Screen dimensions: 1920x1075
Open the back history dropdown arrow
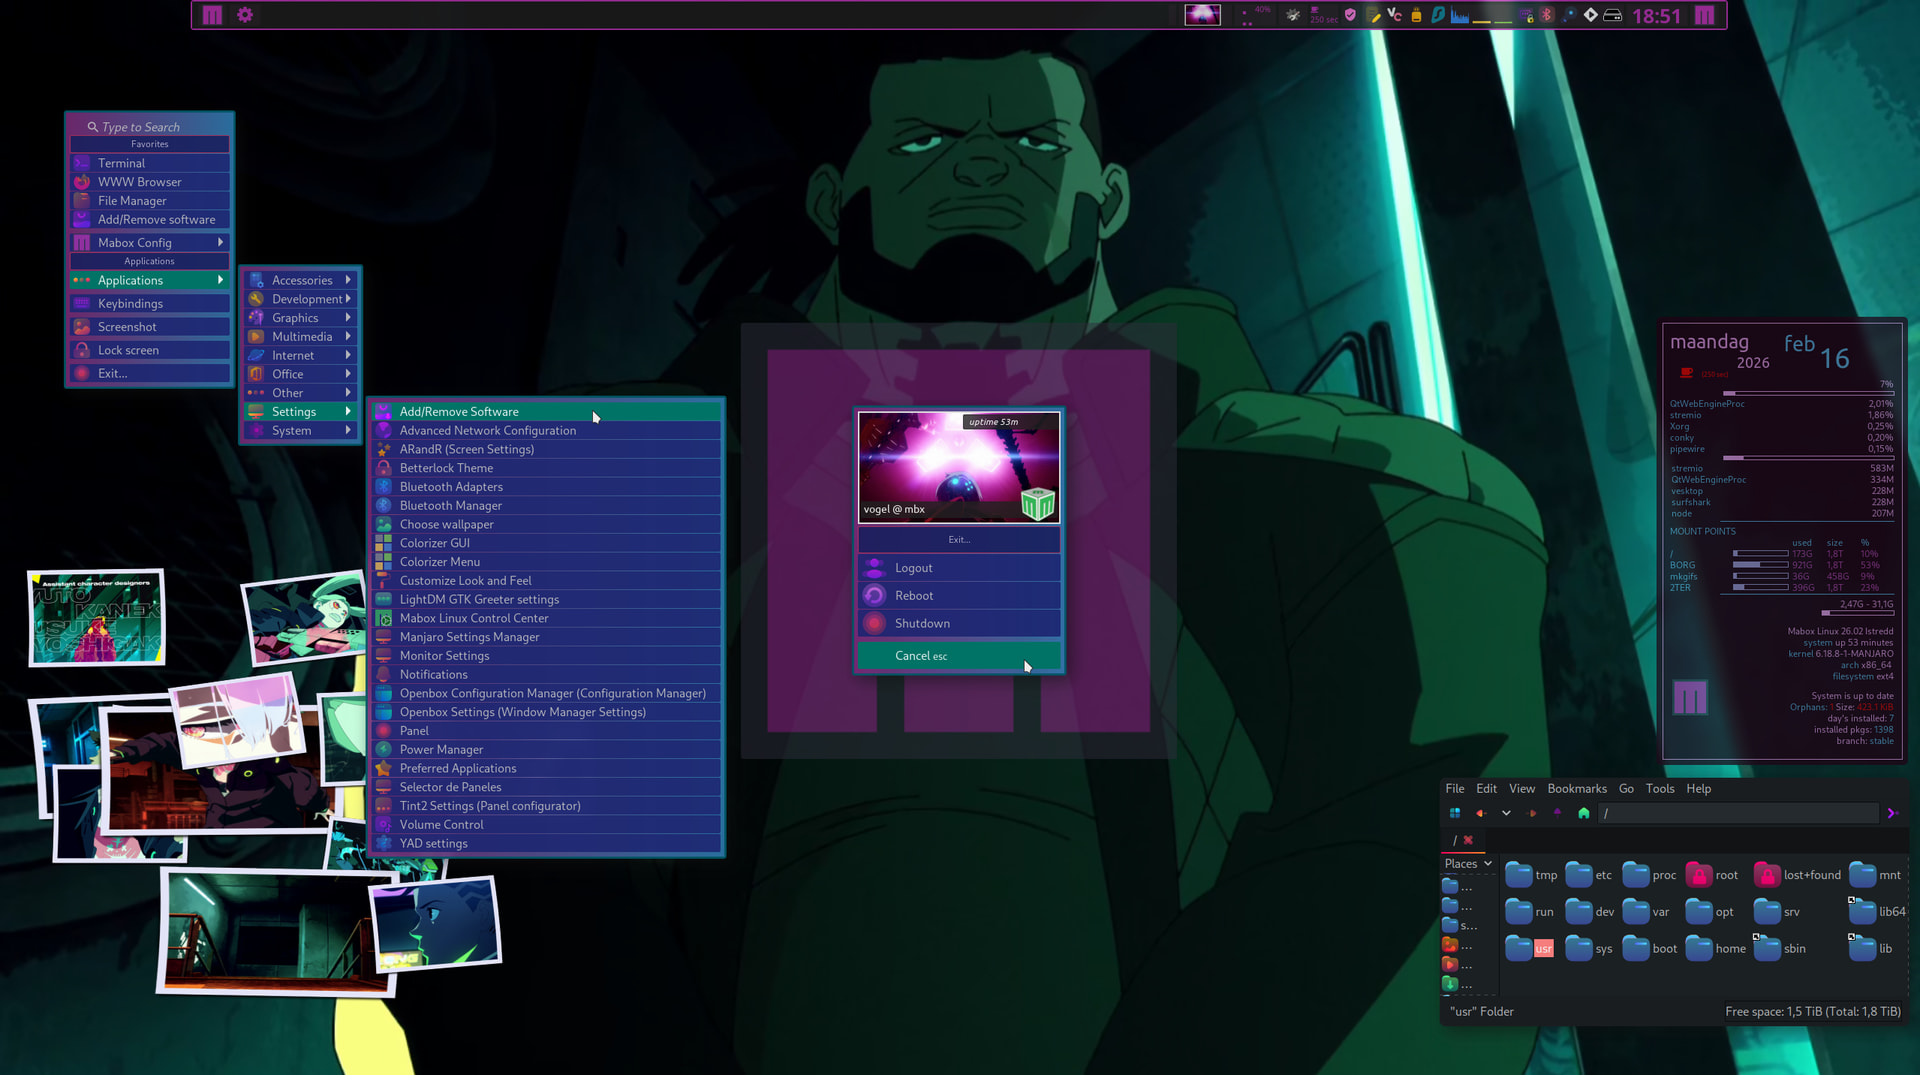1506,813
